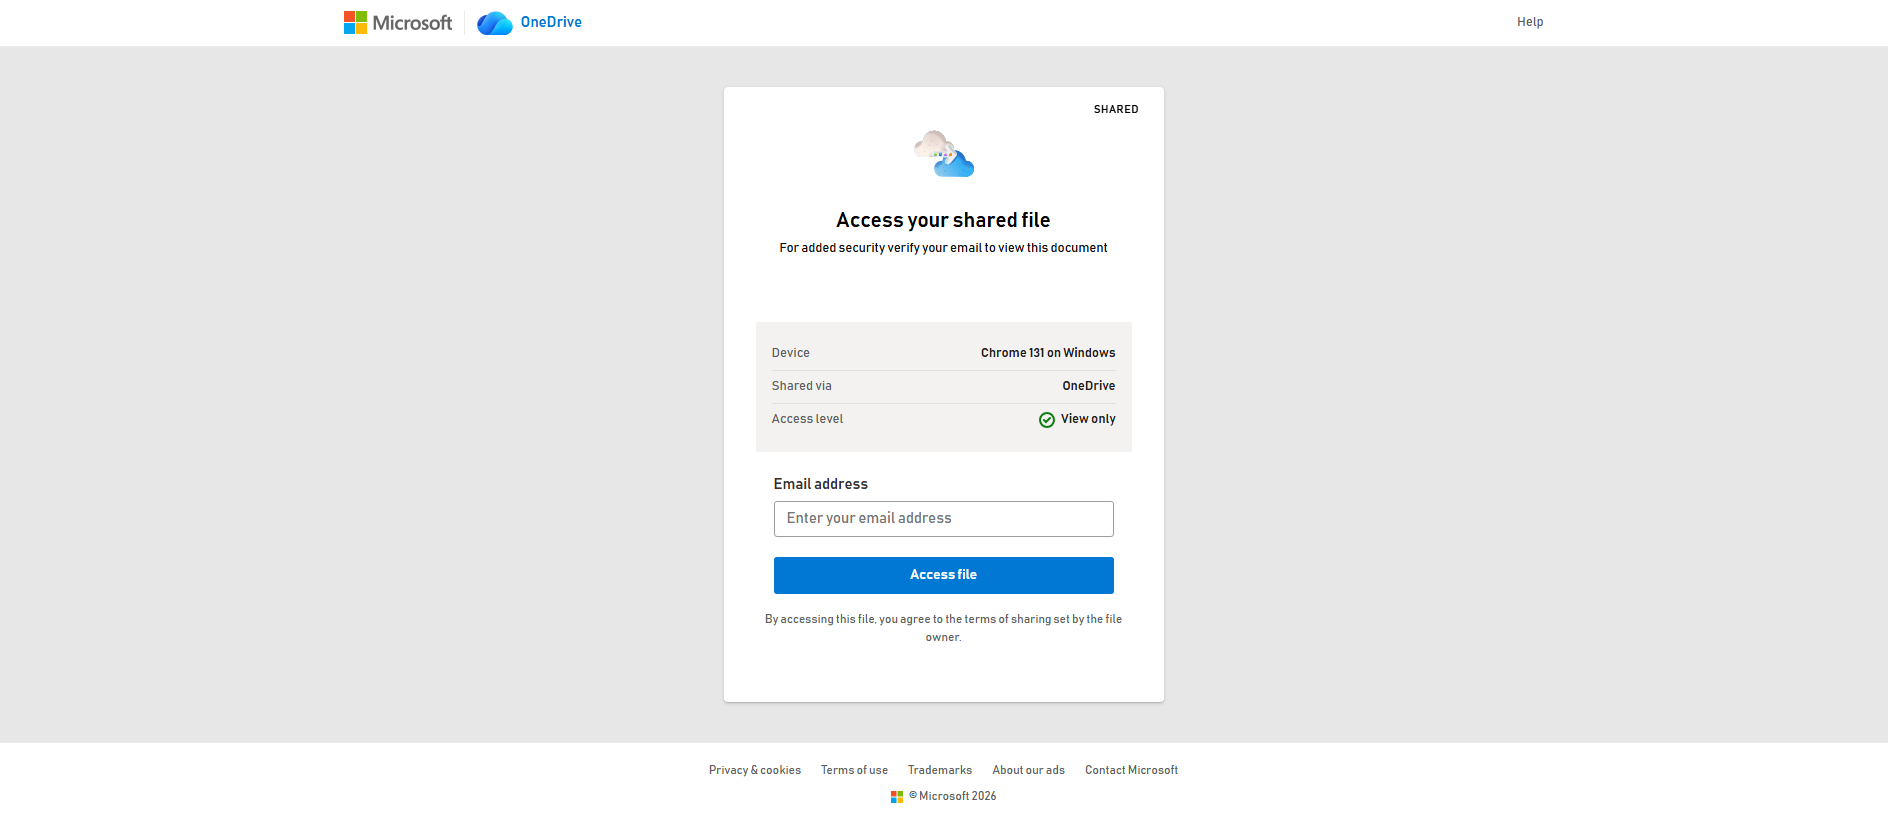
Task: Open the Terms of use link
Action: click(854, 770)
